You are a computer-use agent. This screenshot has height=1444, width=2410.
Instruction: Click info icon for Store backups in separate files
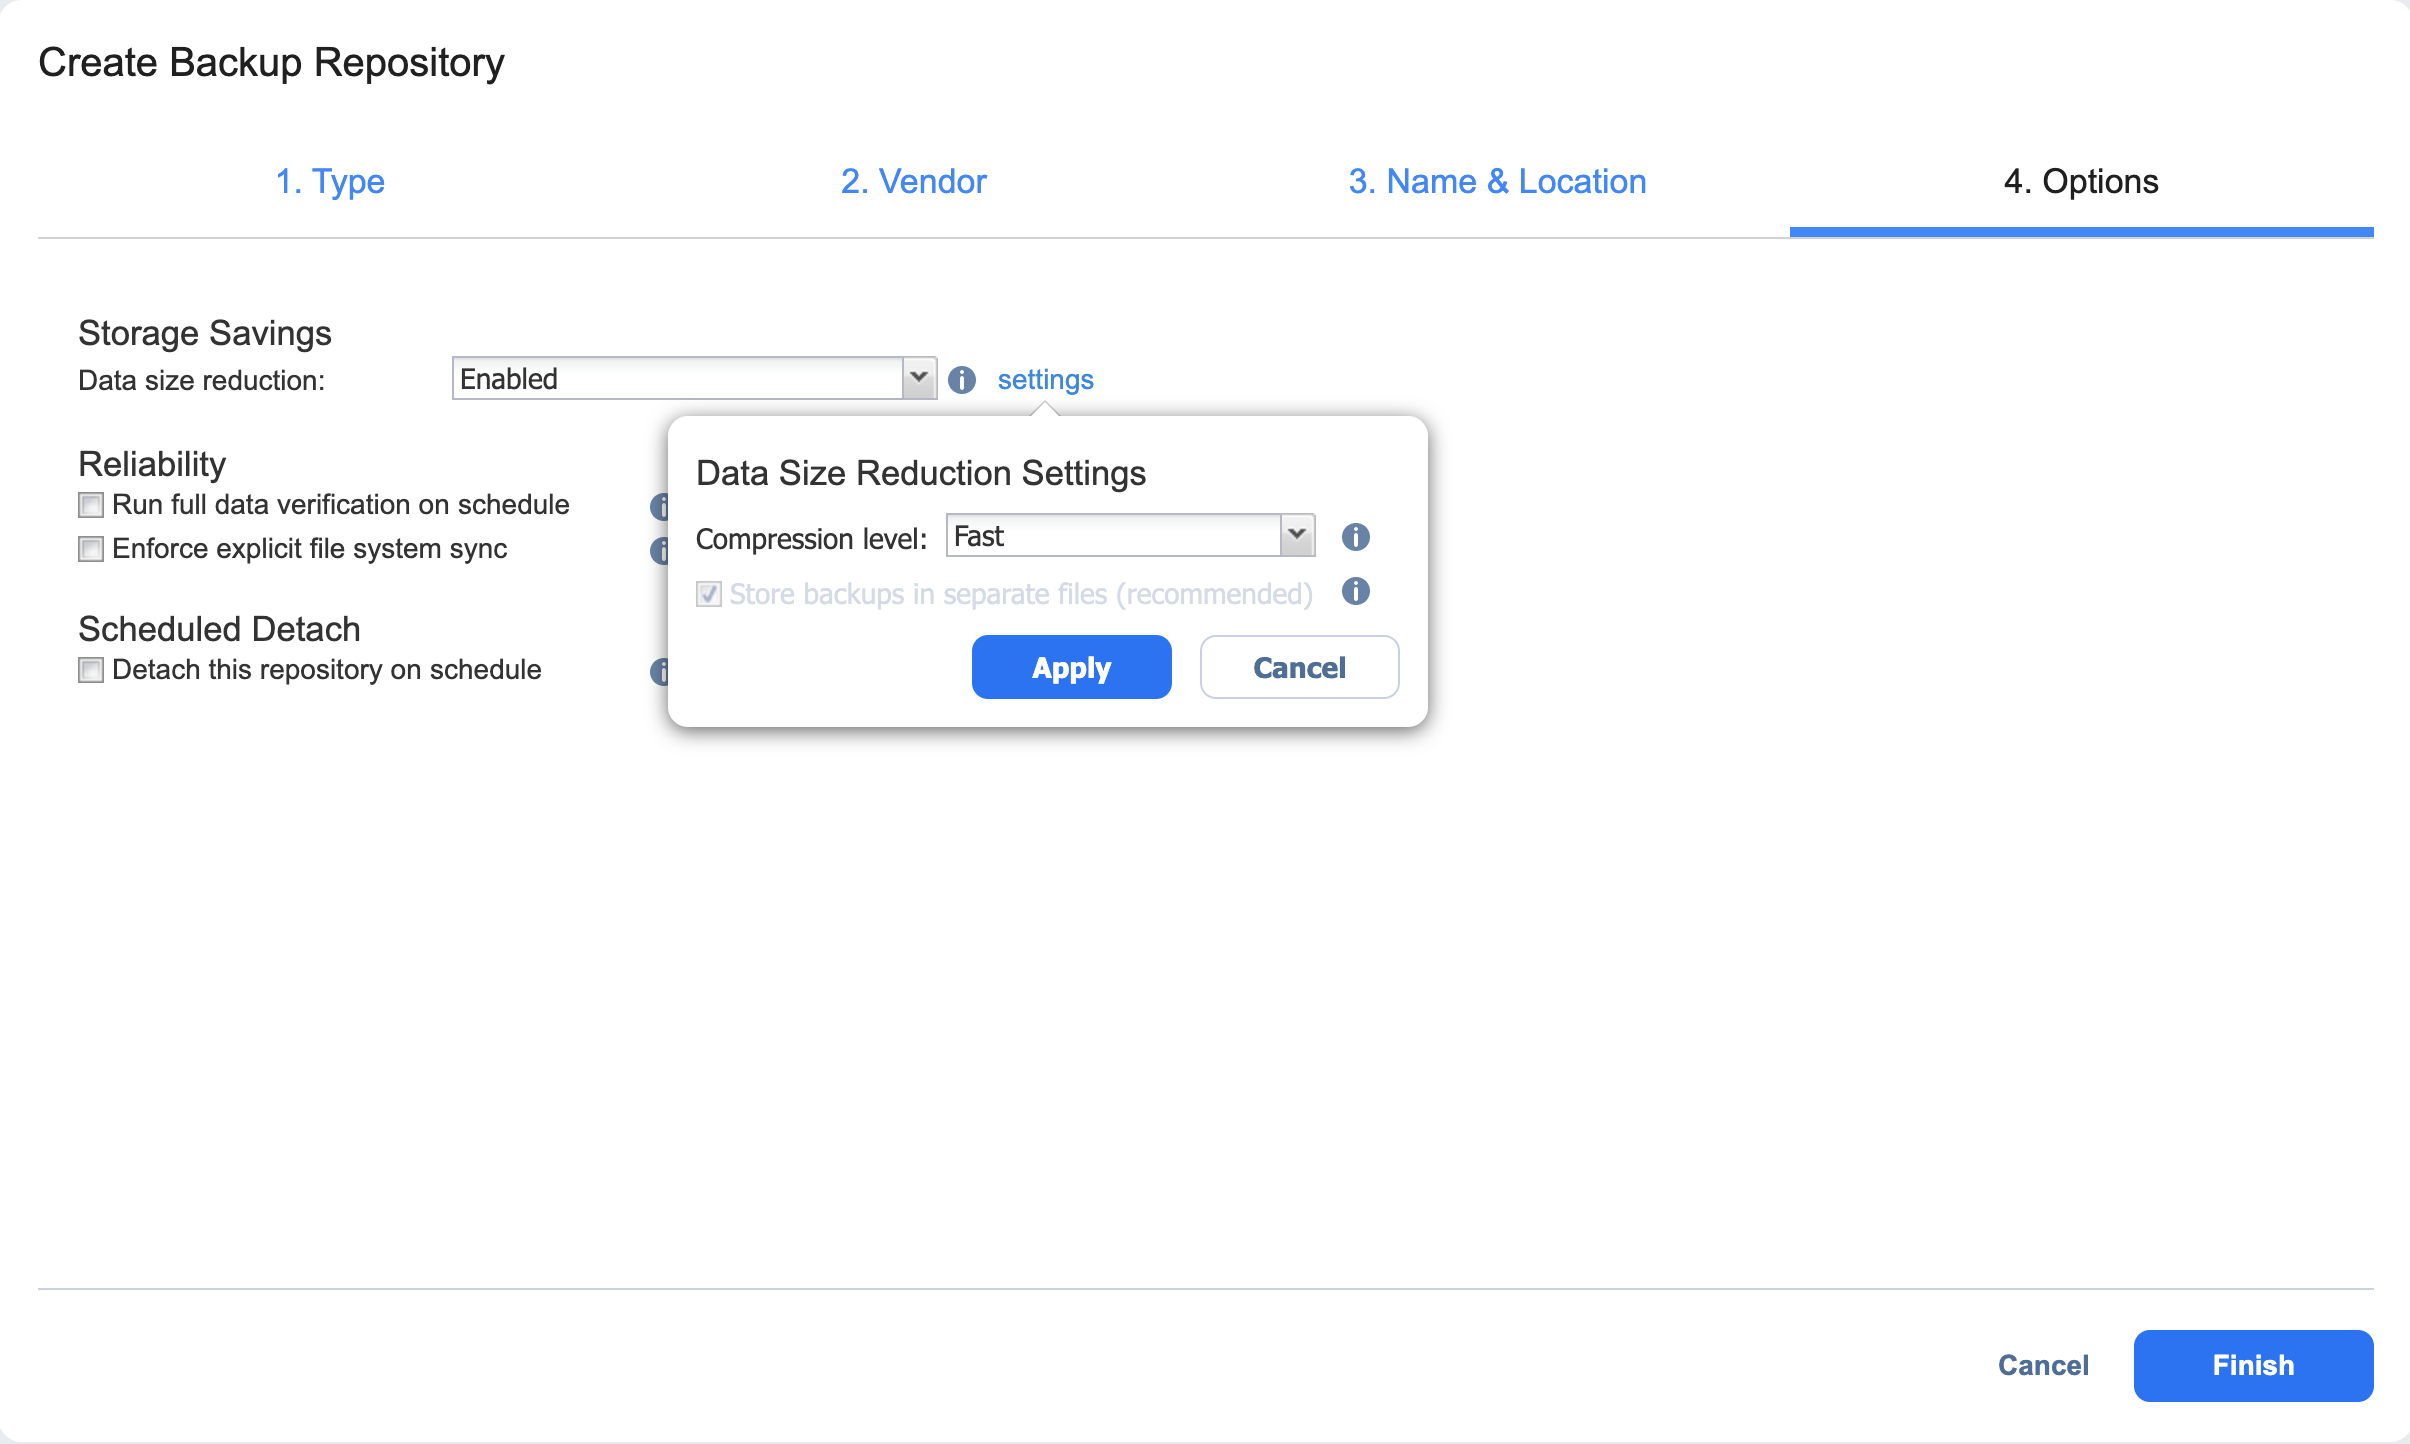point(1355,592)
